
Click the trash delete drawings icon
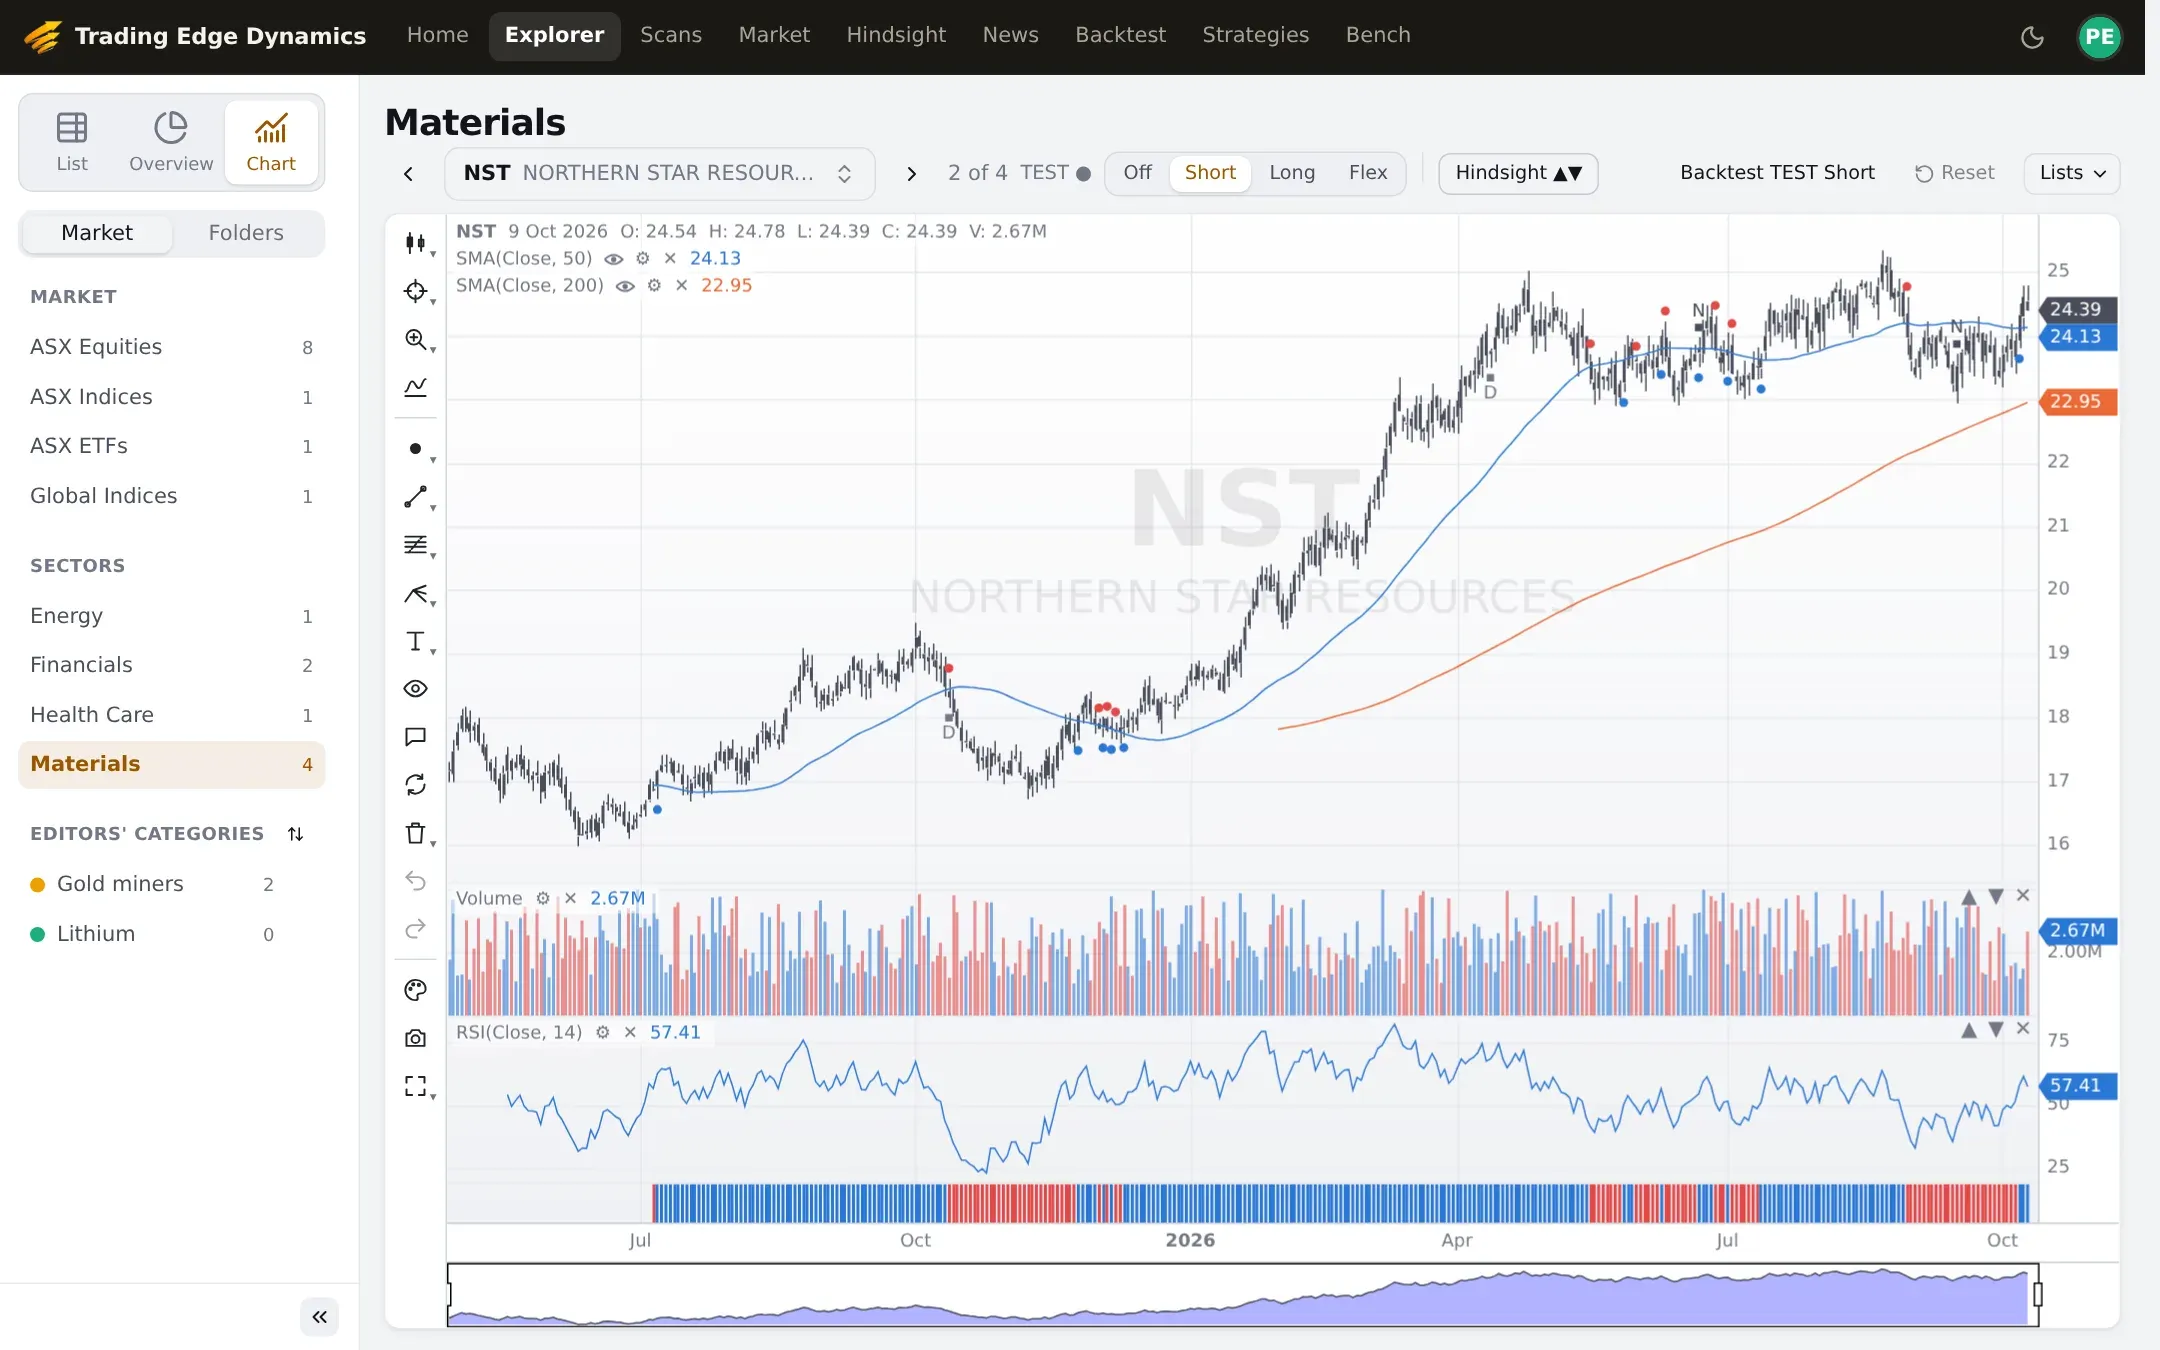pos(415,833)
